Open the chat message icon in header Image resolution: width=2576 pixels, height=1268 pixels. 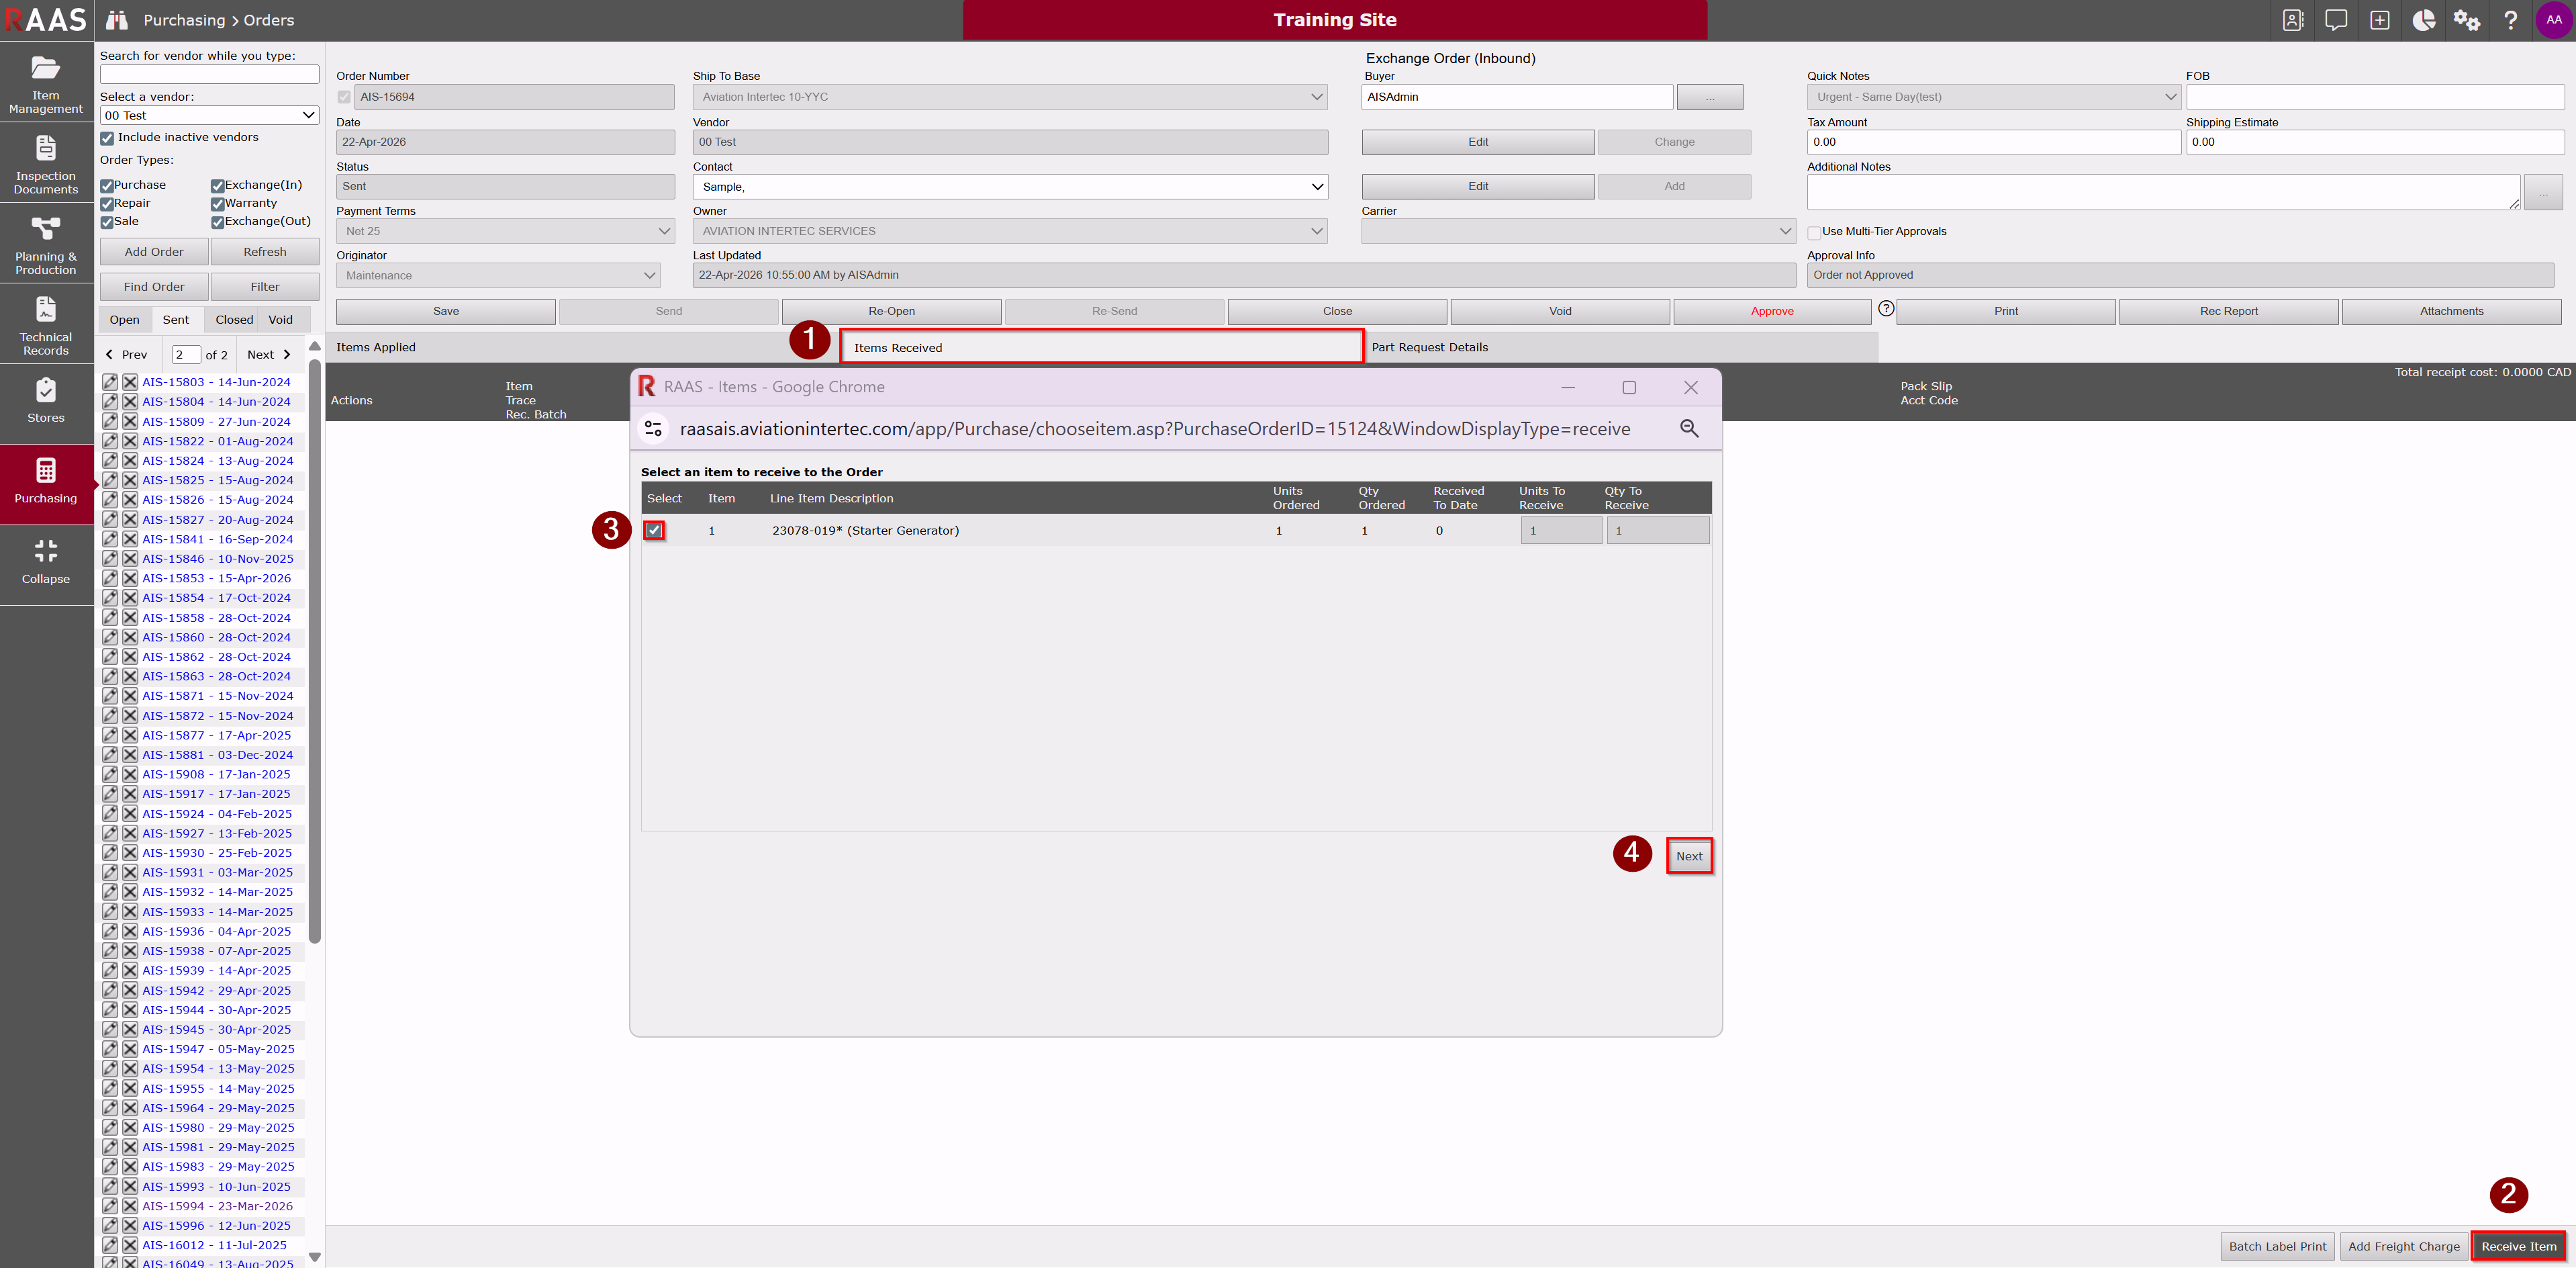tap(2336, 20)
